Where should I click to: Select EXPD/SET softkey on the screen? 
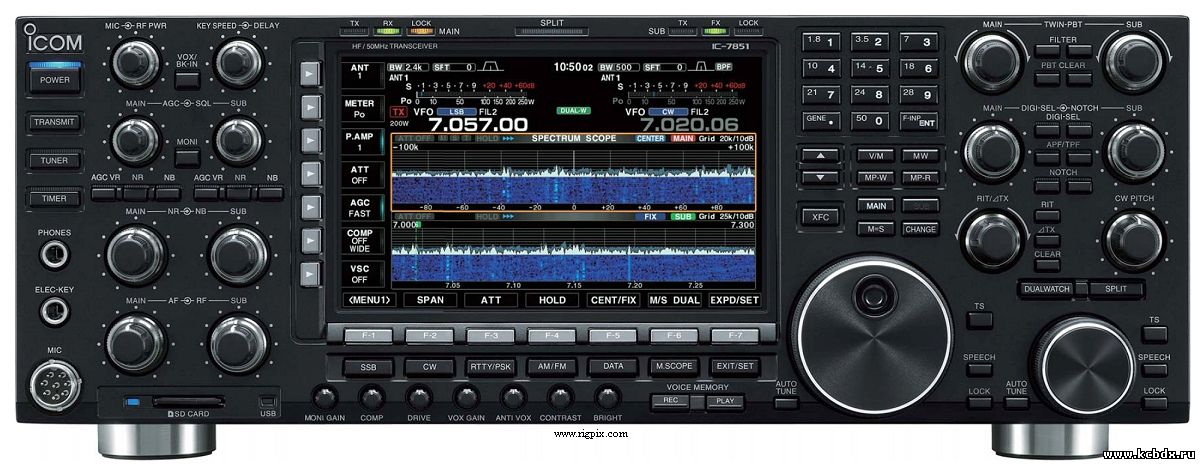(735, 299)
